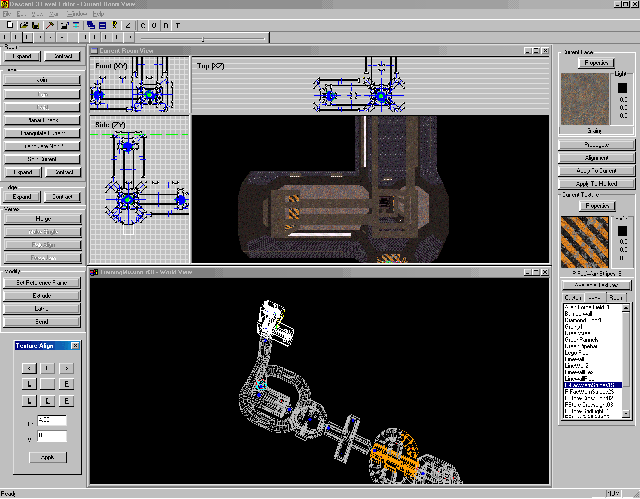Screen dimensions: 640x499
Task: Click the letter C toolbar button
Action: 143,25
